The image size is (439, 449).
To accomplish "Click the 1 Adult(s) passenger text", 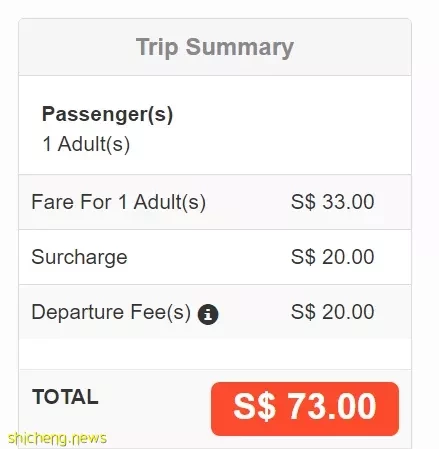I will [86, 144].
